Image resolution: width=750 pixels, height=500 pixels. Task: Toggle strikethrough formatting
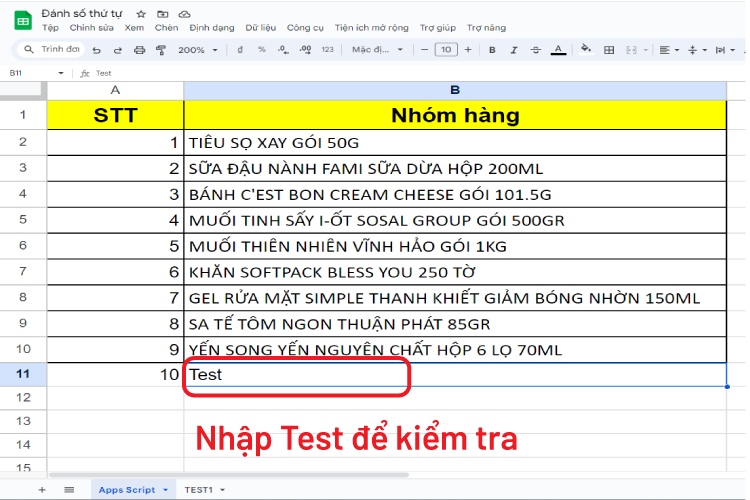point(536,50)
